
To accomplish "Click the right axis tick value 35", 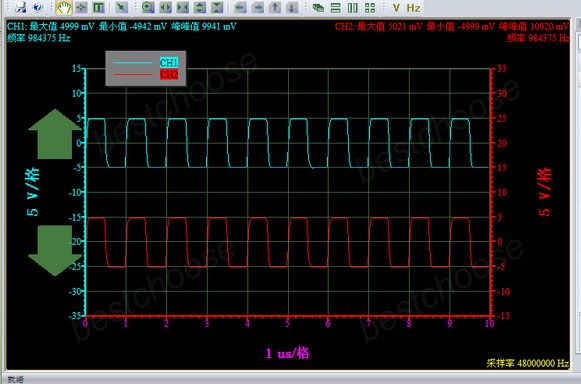I will 502,68.
